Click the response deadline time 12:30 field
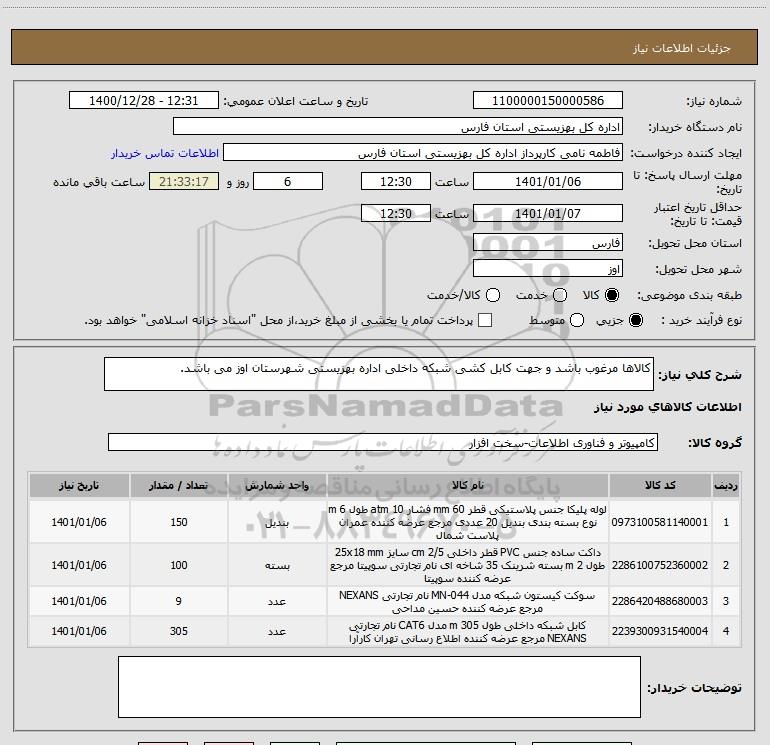 [396, 181]
